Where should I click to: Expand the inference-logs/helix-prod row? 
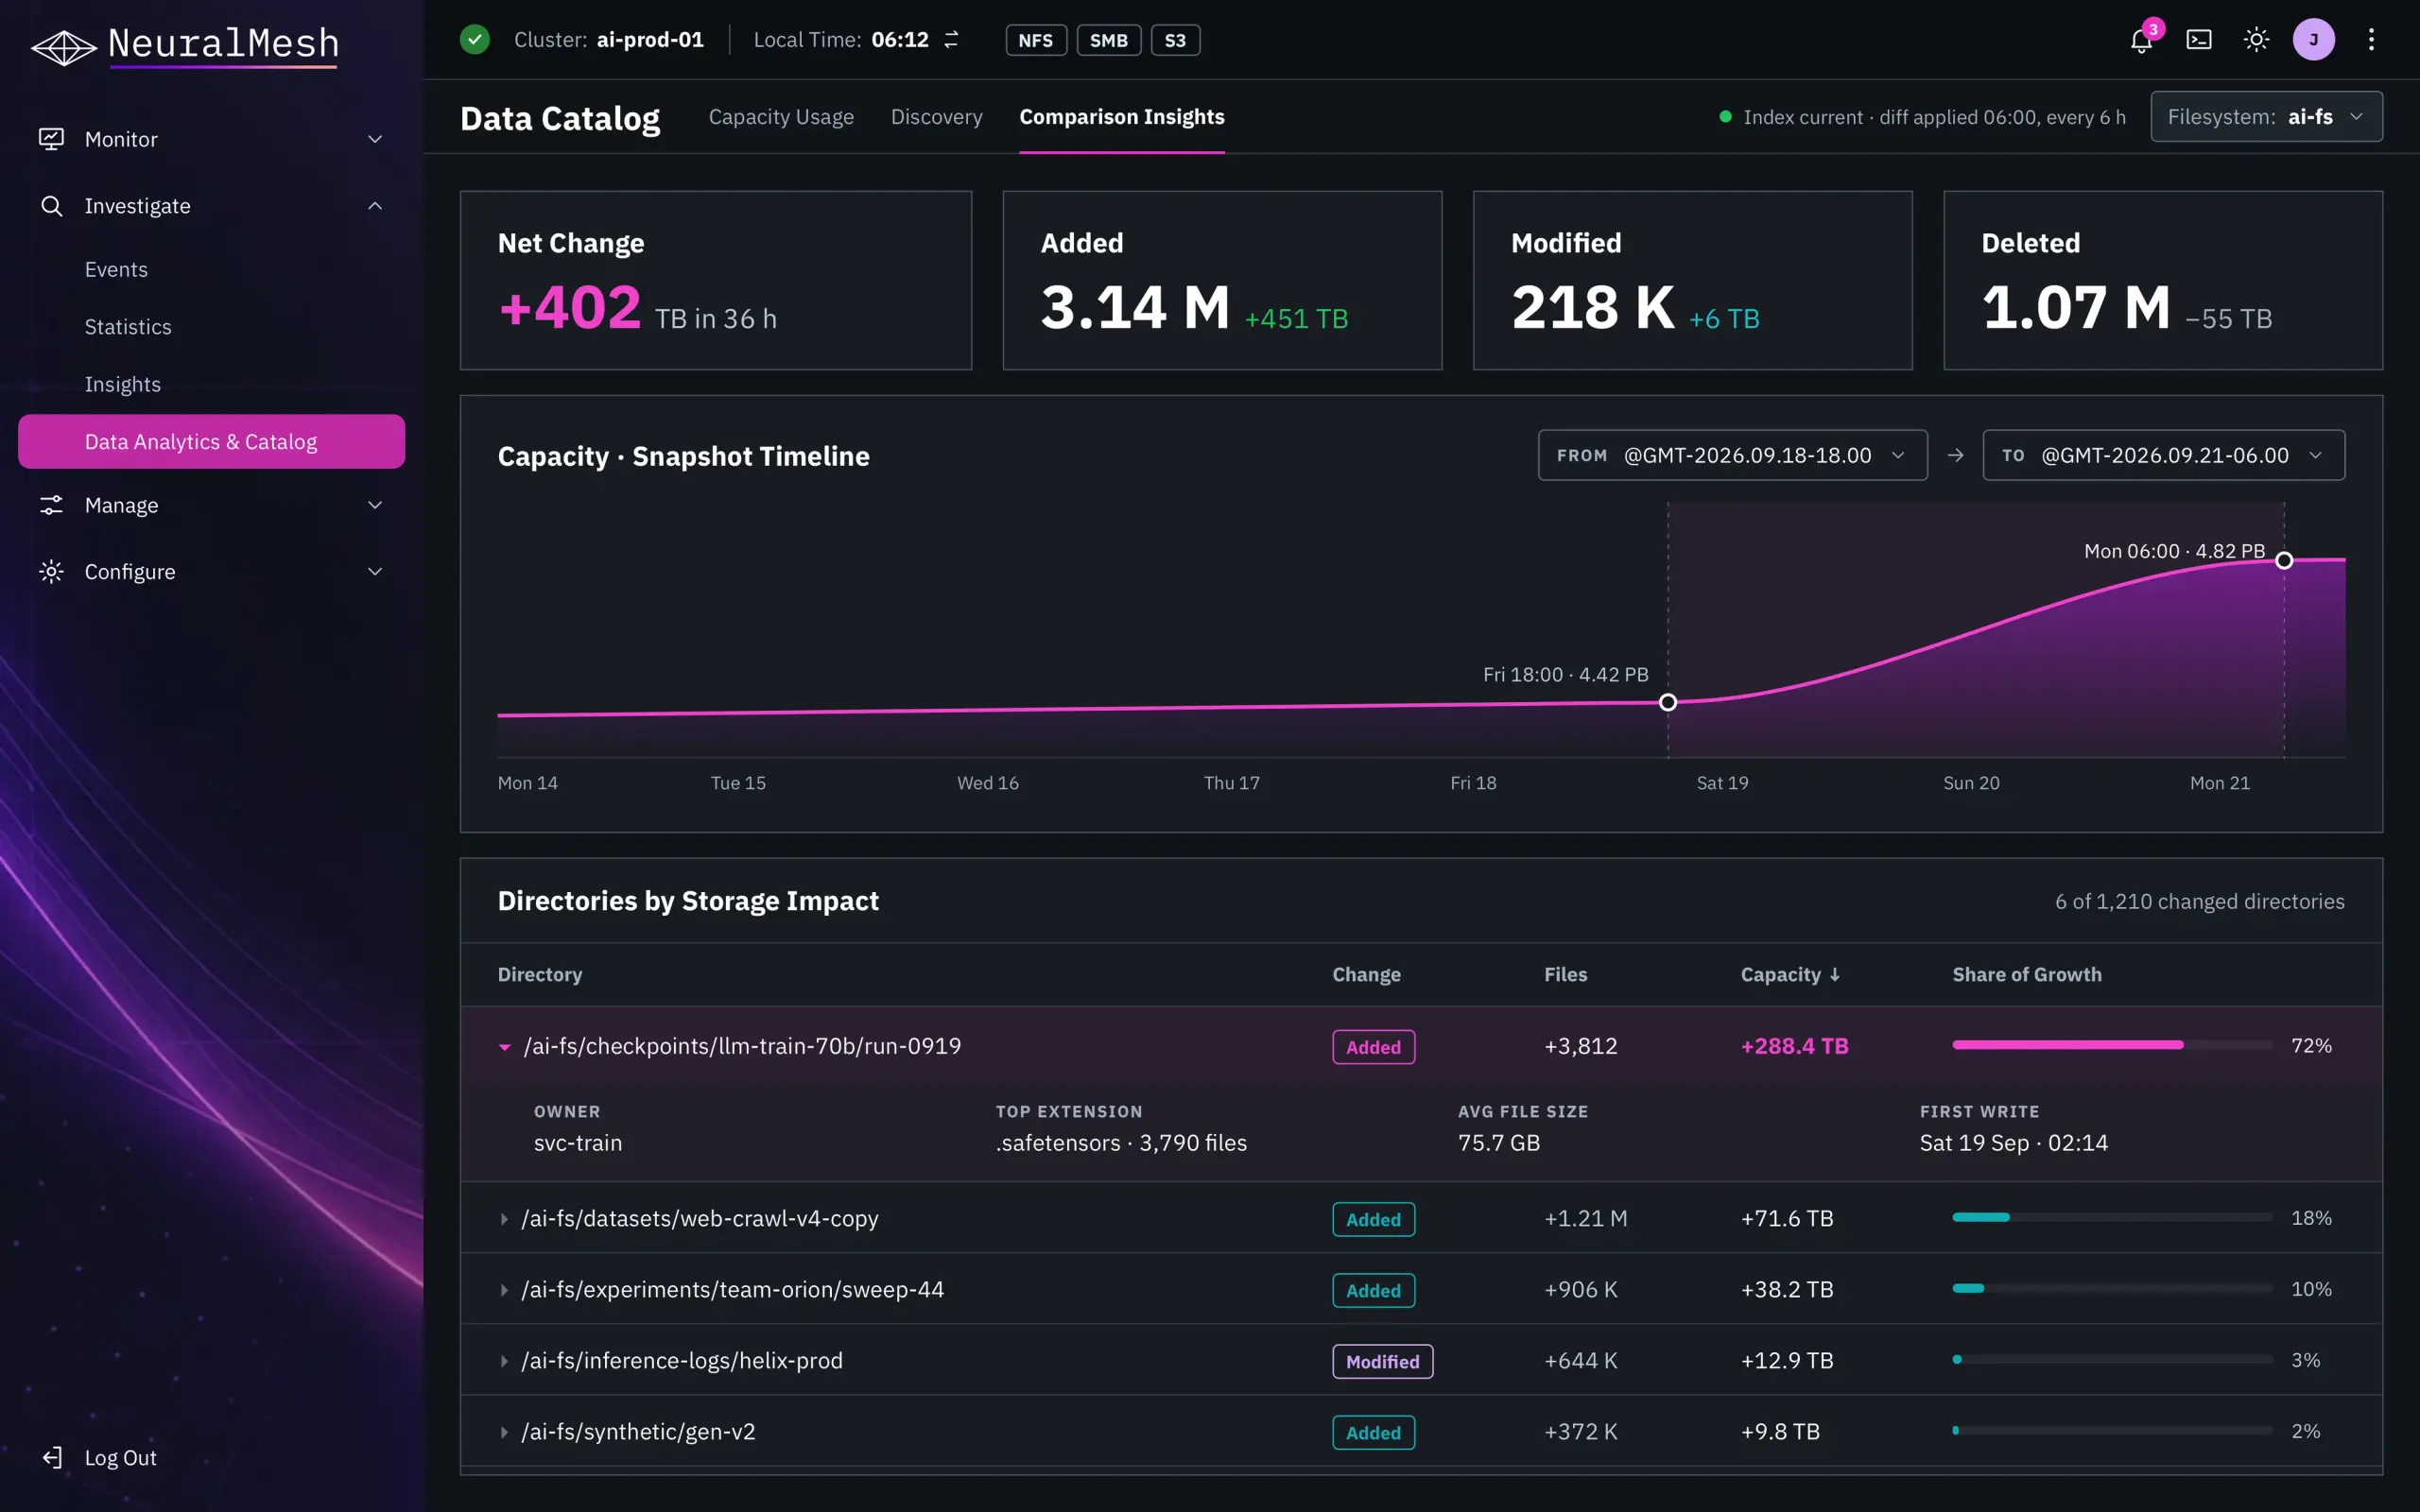[x=504, y=1361]
